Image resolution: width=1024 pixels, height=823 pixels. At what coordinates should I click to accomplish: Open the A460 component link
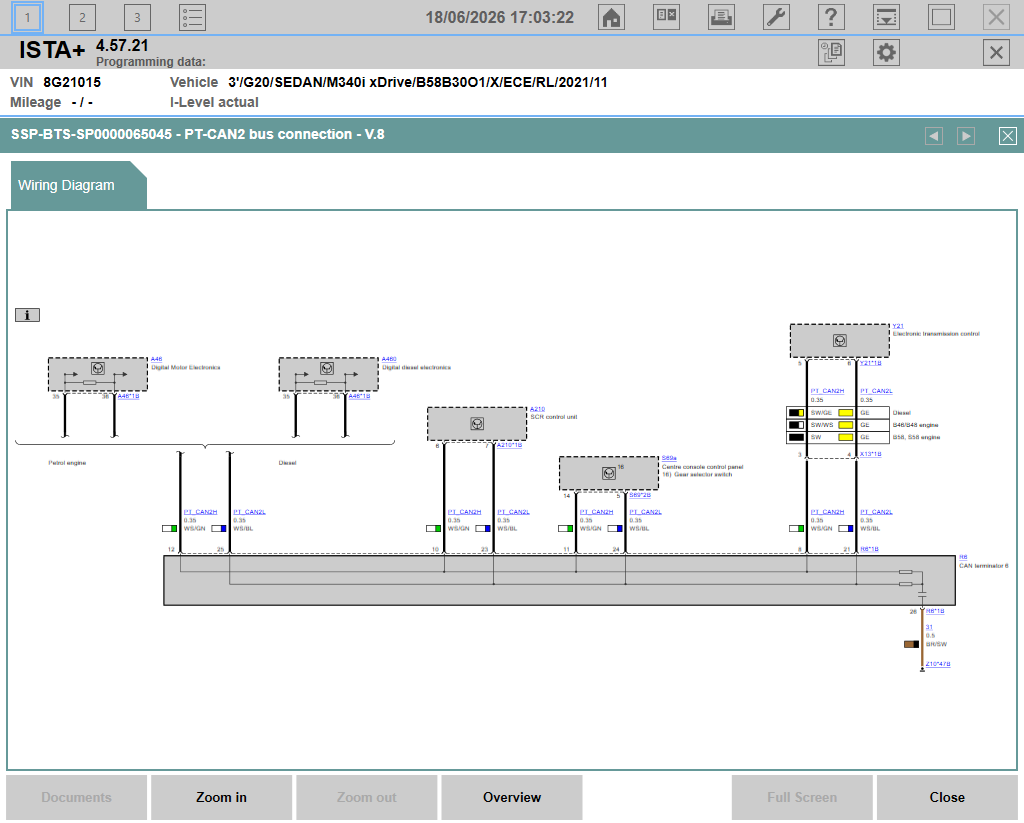click(389, 359)
